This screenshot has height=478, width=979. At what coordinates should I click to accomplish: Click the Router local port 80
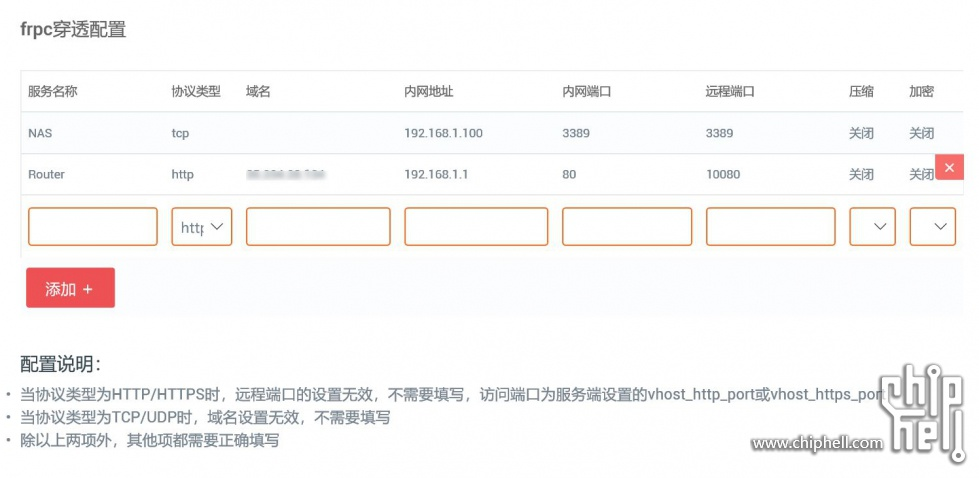[569, 174]
